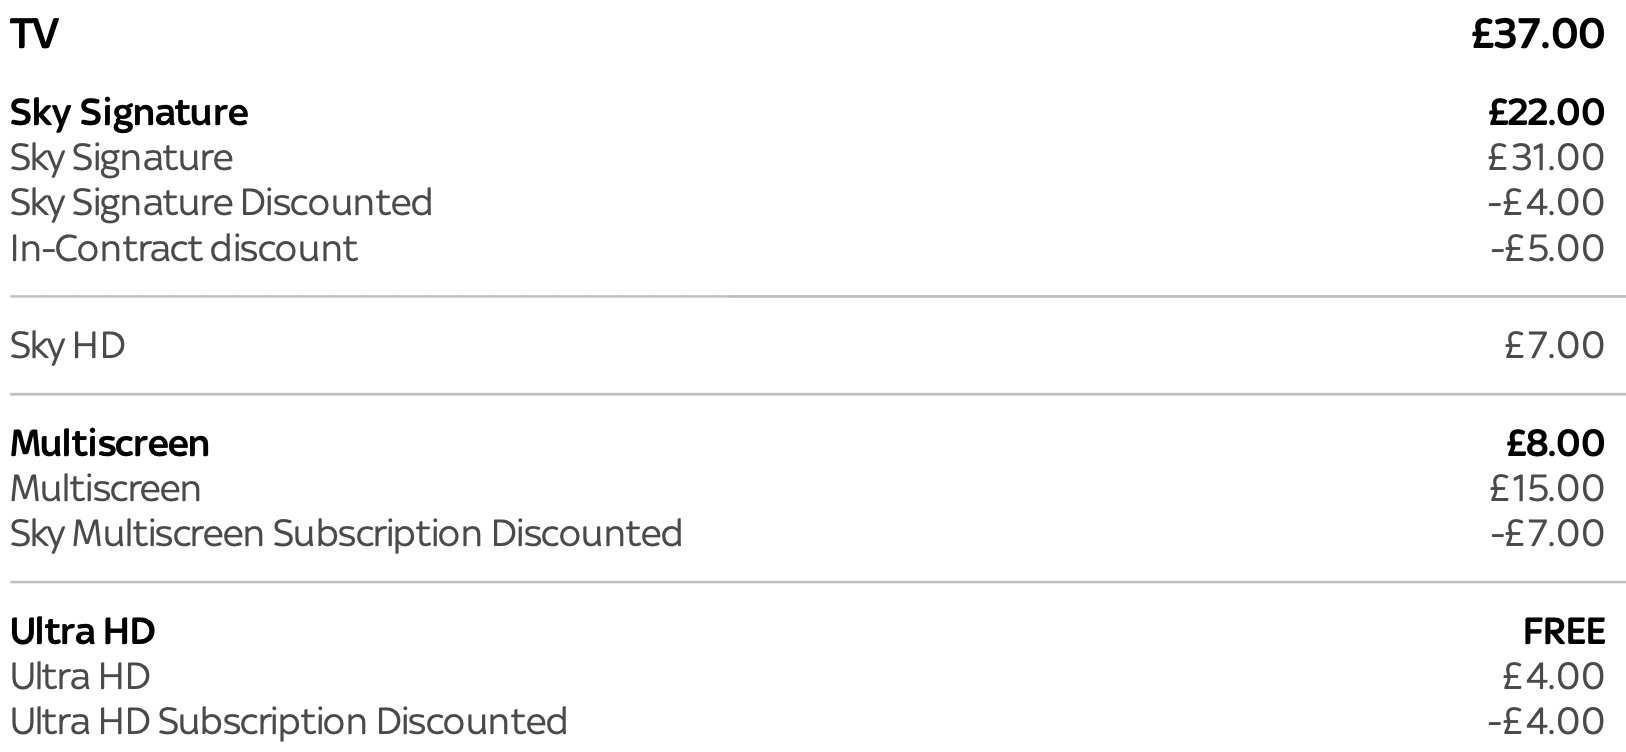This screenshot has height=752, width=1626.
Task: Select the Sky HD line item
Action: click(68, 345)
